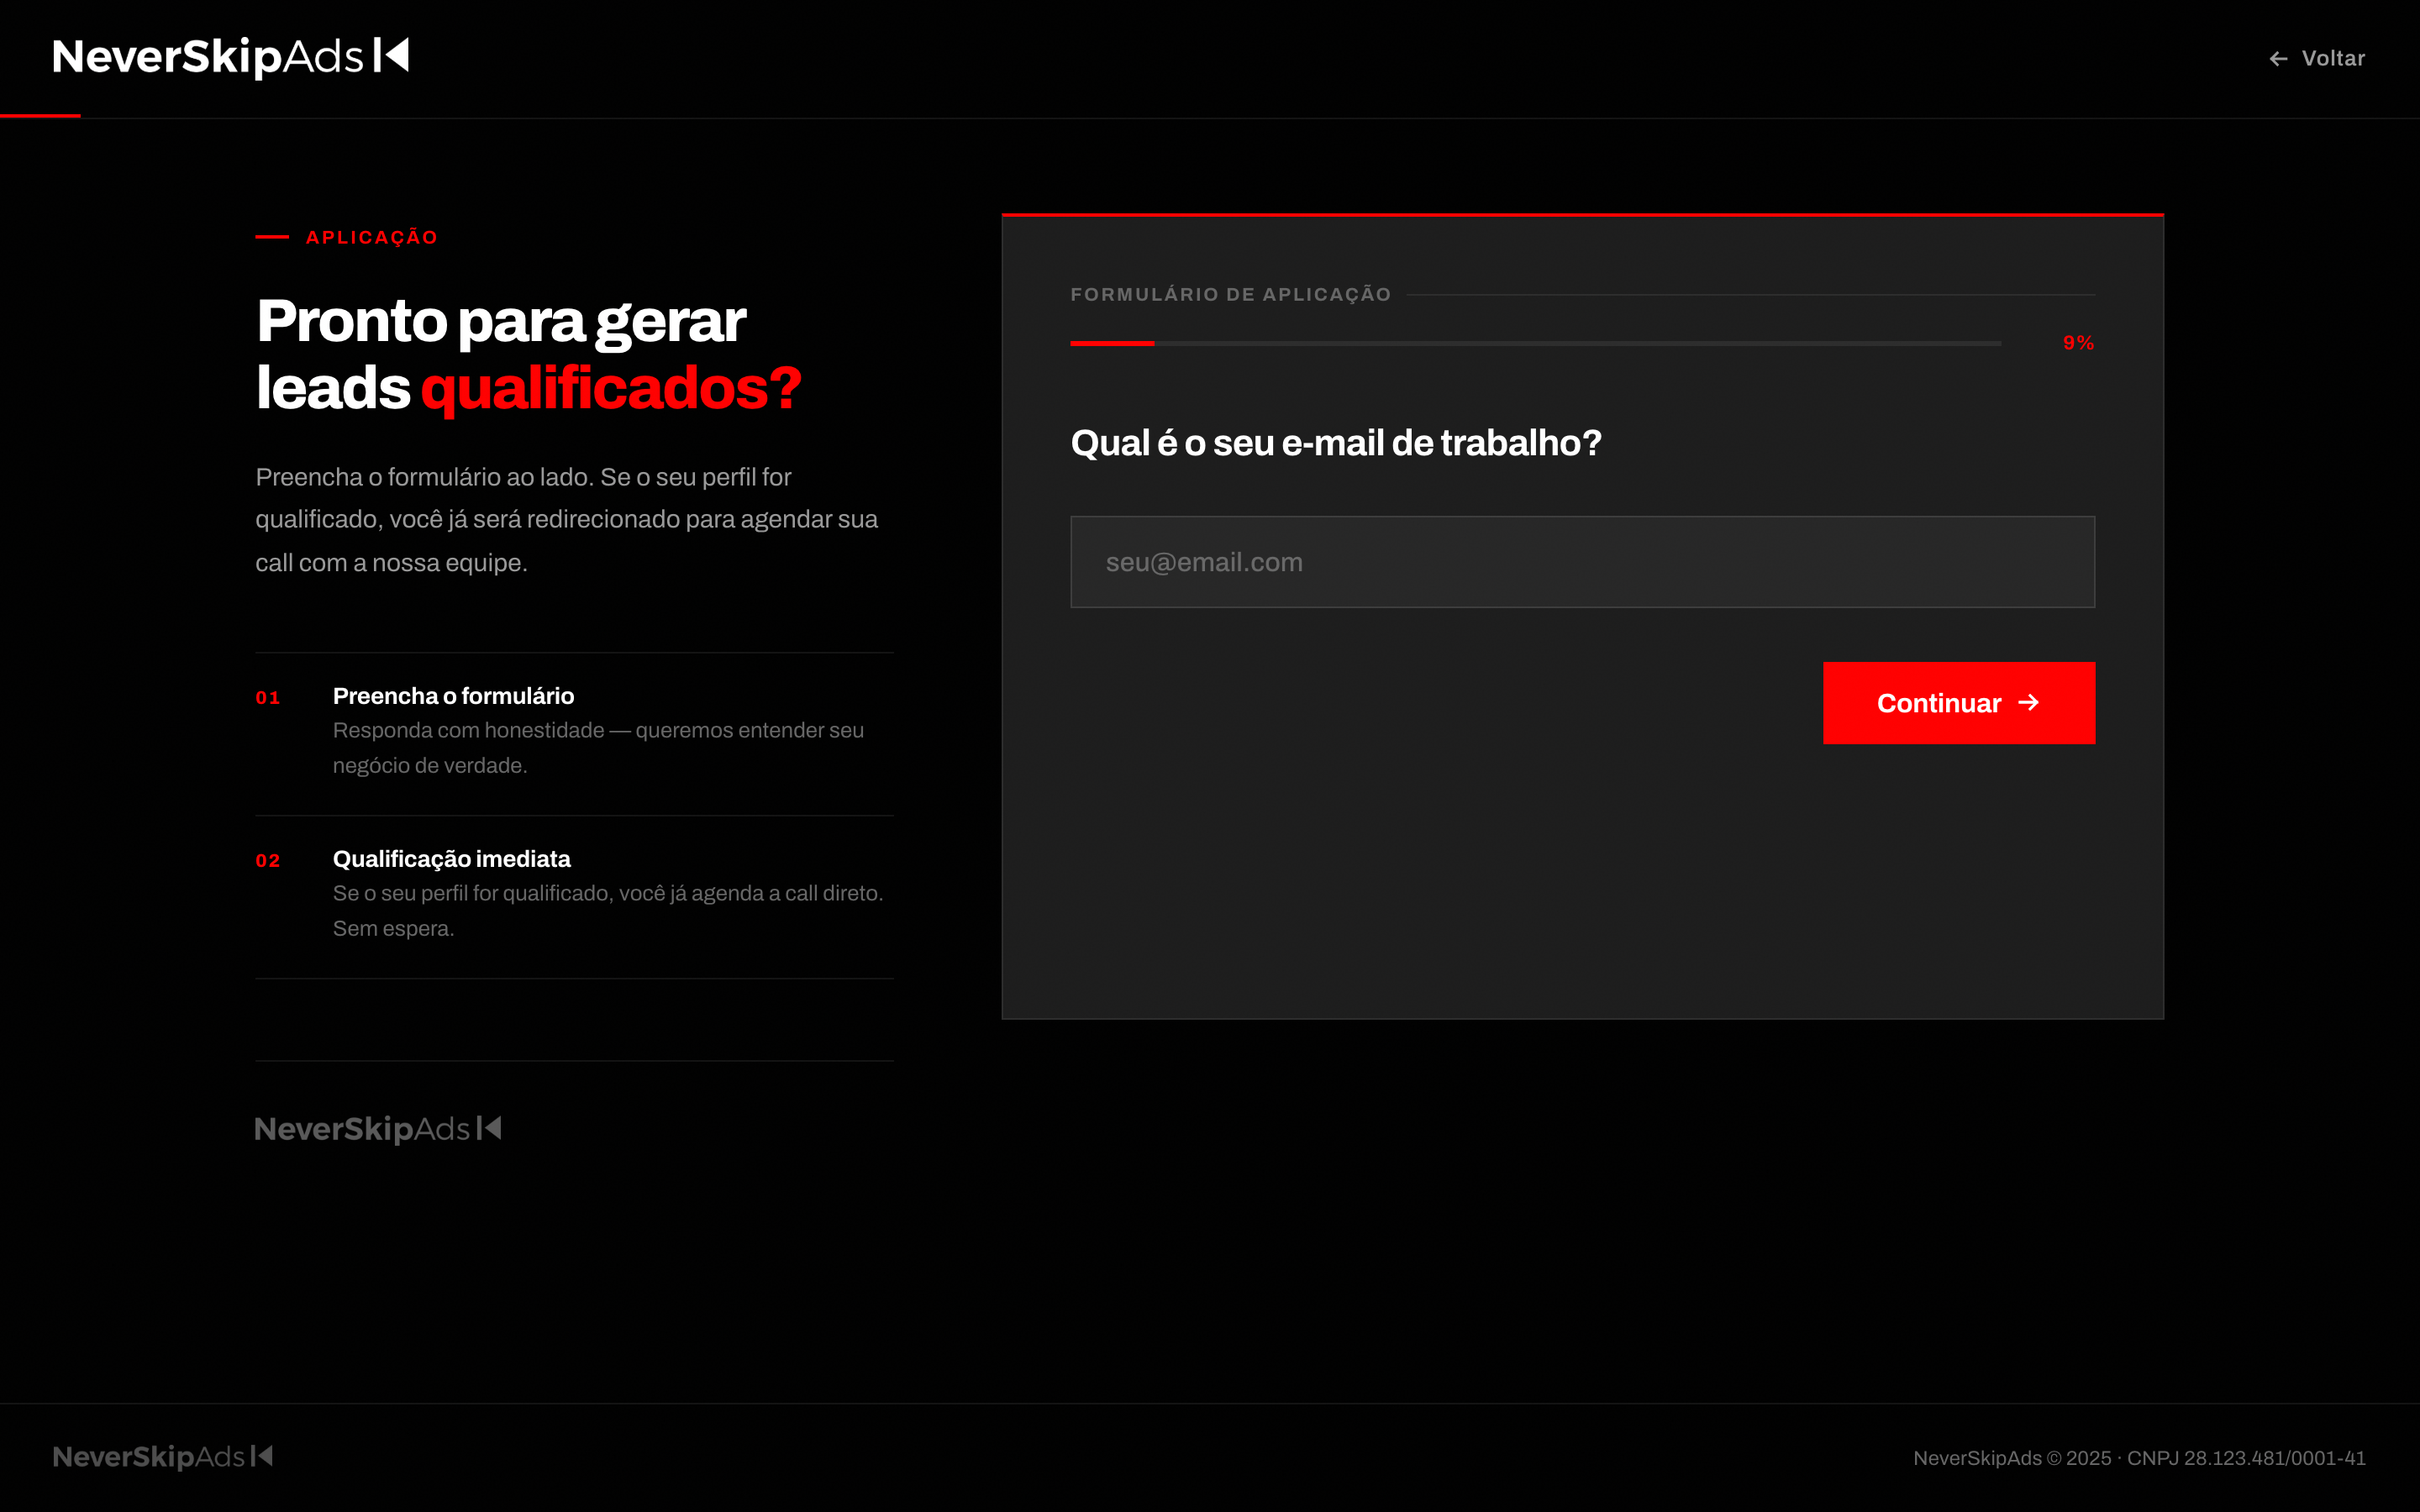This screenshot has width=2420, height=1512.
Task: Click the 9% progress label
Action: coord(2078,343)
